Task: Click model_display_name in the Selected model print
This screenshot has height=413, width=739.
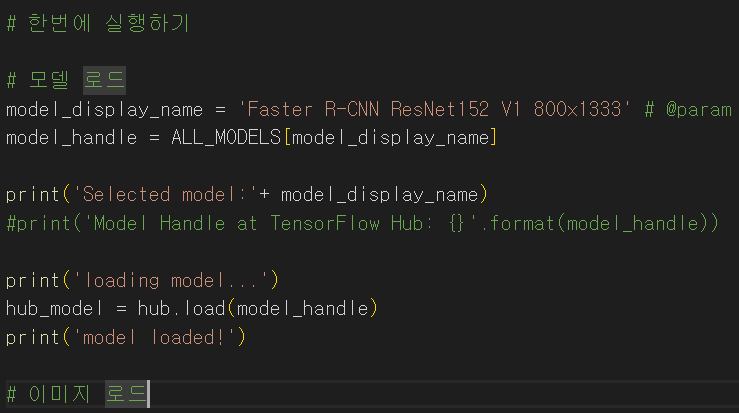Action: (379, 195)
